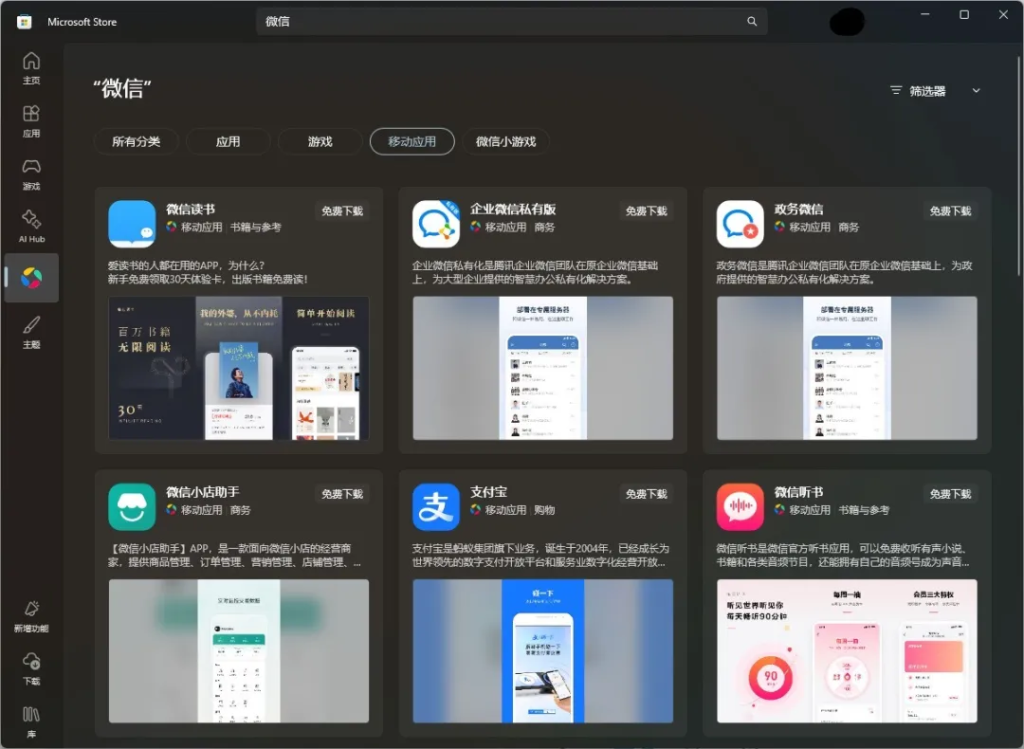Click the chevron next to 筛选器
1024x749 pixels.
[x=975, y=89]
